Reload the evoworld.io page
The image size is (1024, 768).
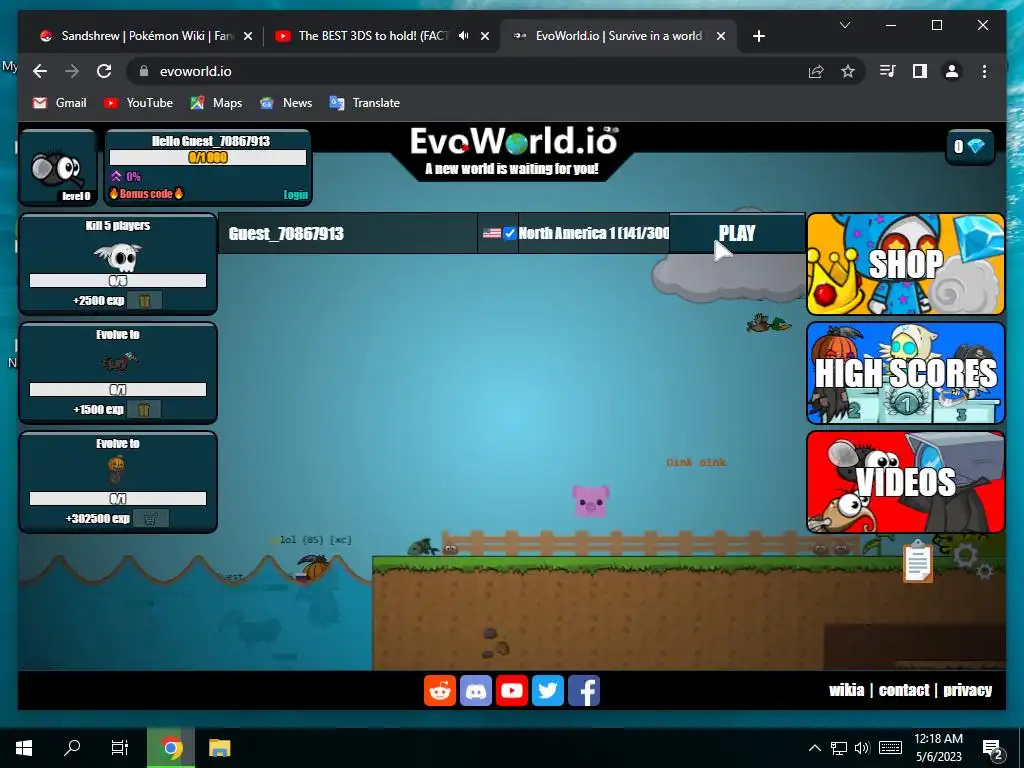coord(104,71)
